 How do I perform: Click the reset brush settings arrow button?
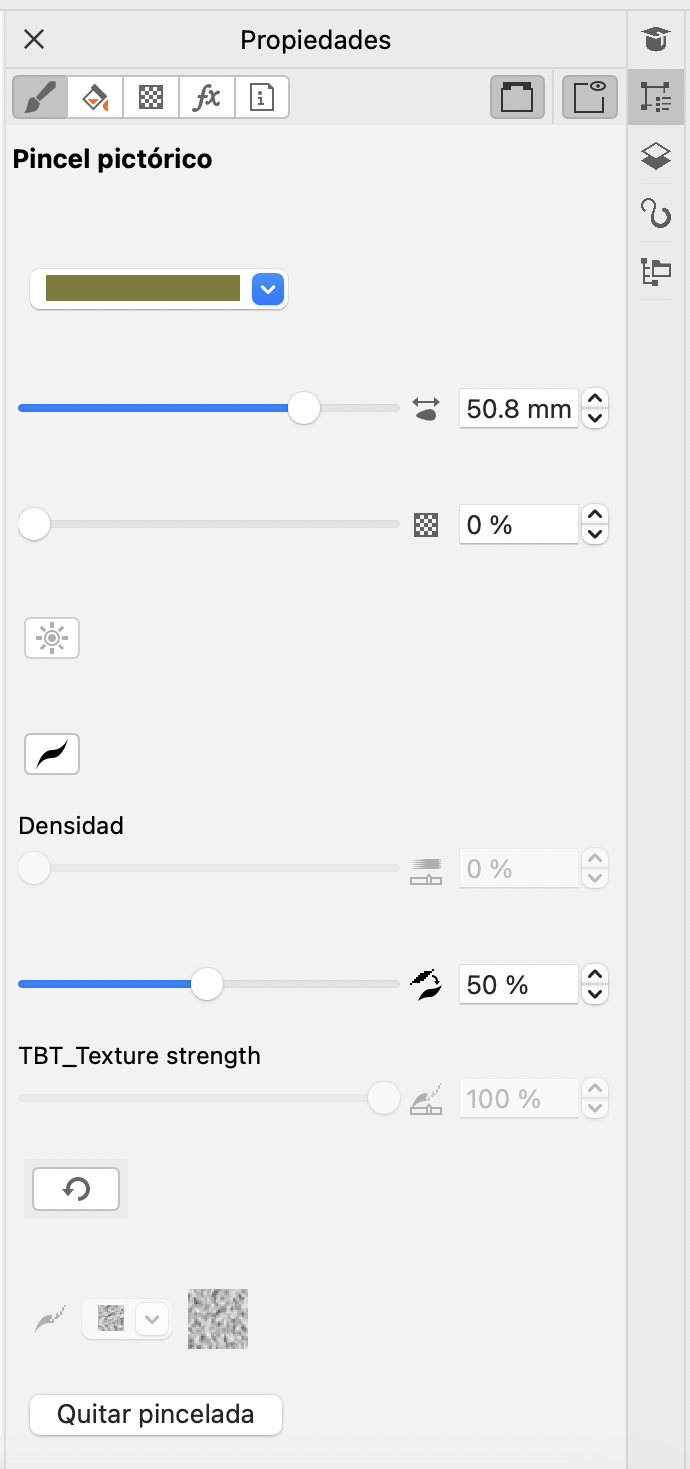point(76,1189)
